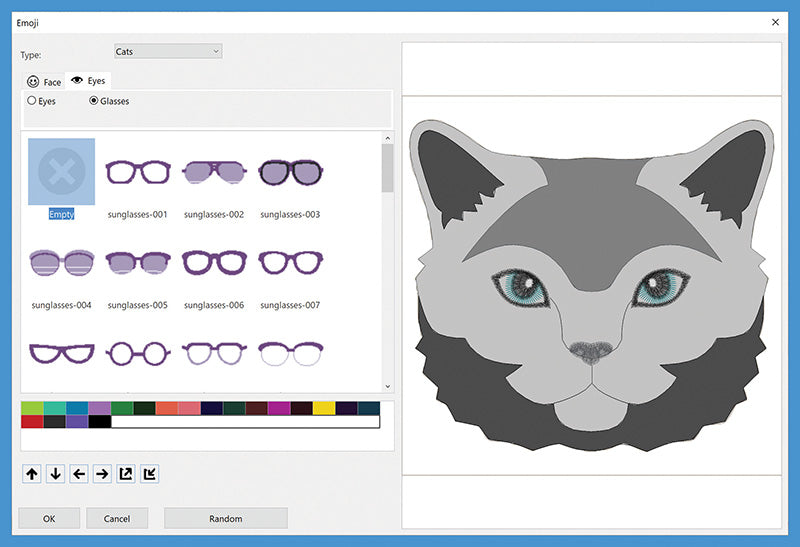Click the enlarge (arrow out) icon
The height and width of the screenshot is (547, 800).
[125, 474]
